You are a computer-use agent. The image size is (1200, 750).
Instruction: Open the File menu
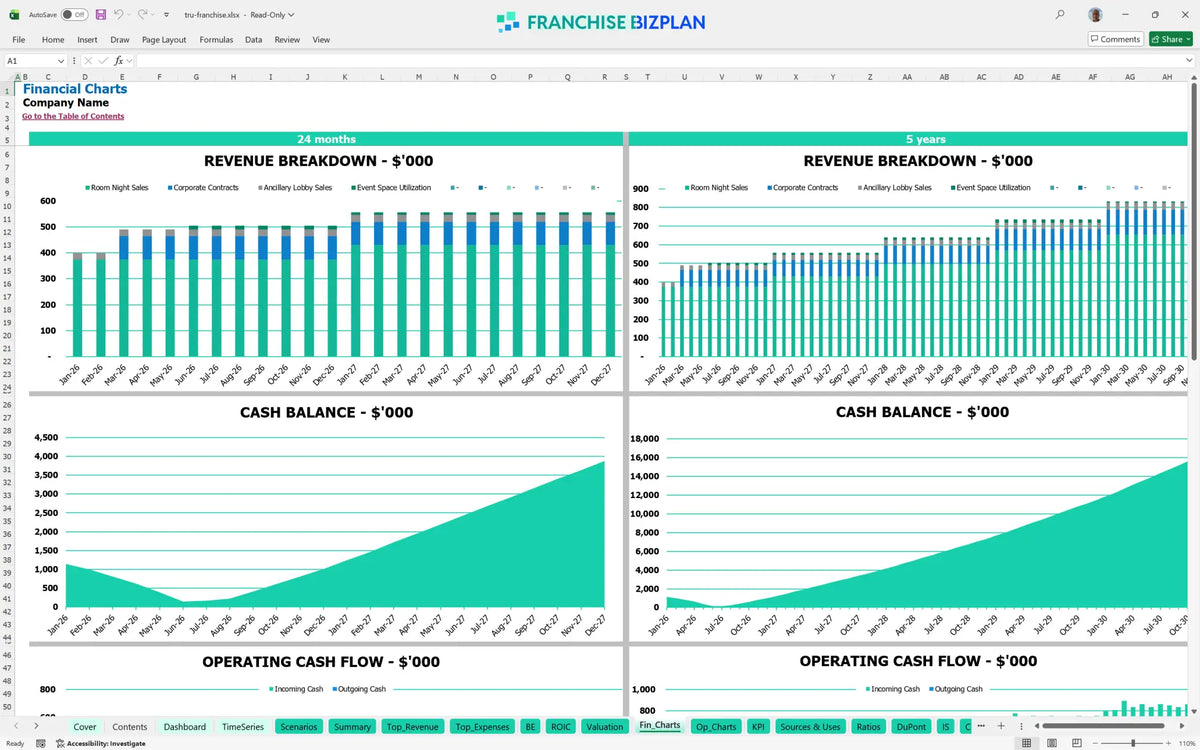coord(18,40)
